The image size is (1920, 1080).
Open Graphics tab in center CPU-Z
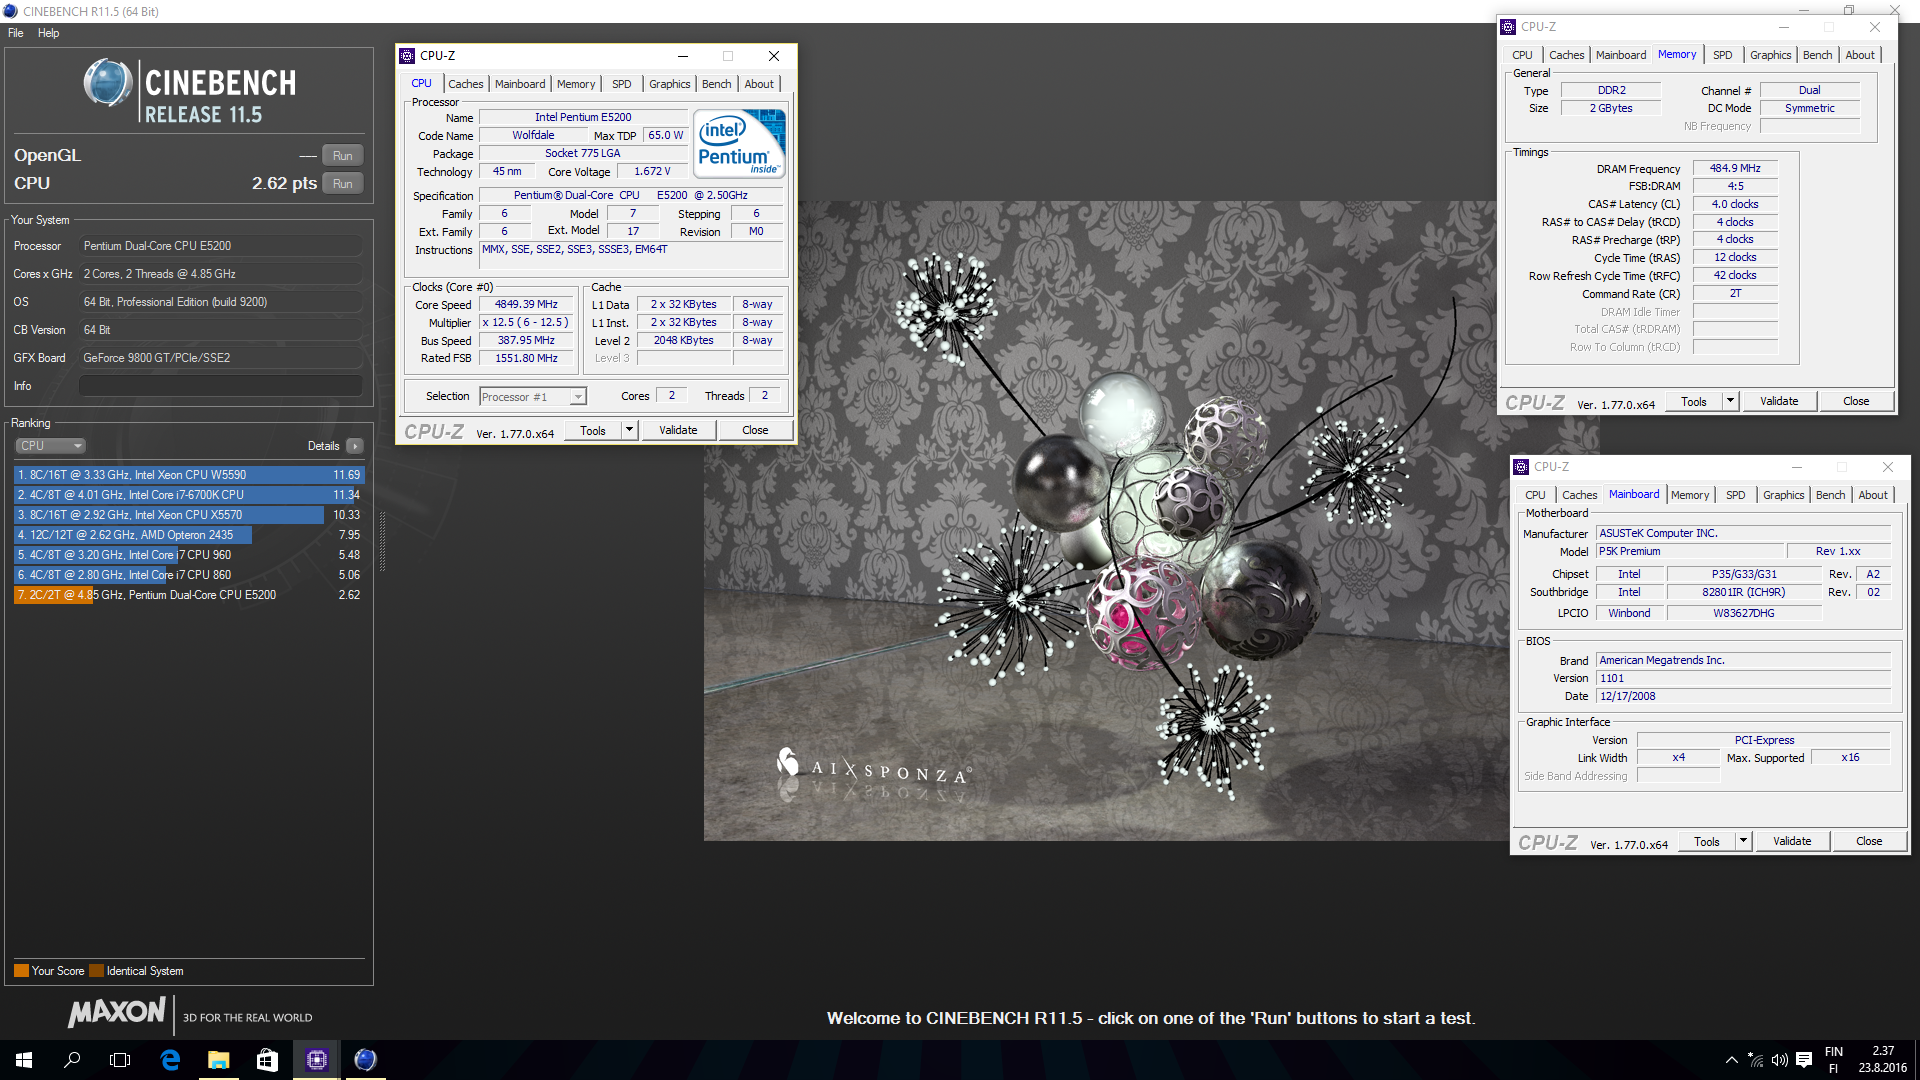point(669,84)
